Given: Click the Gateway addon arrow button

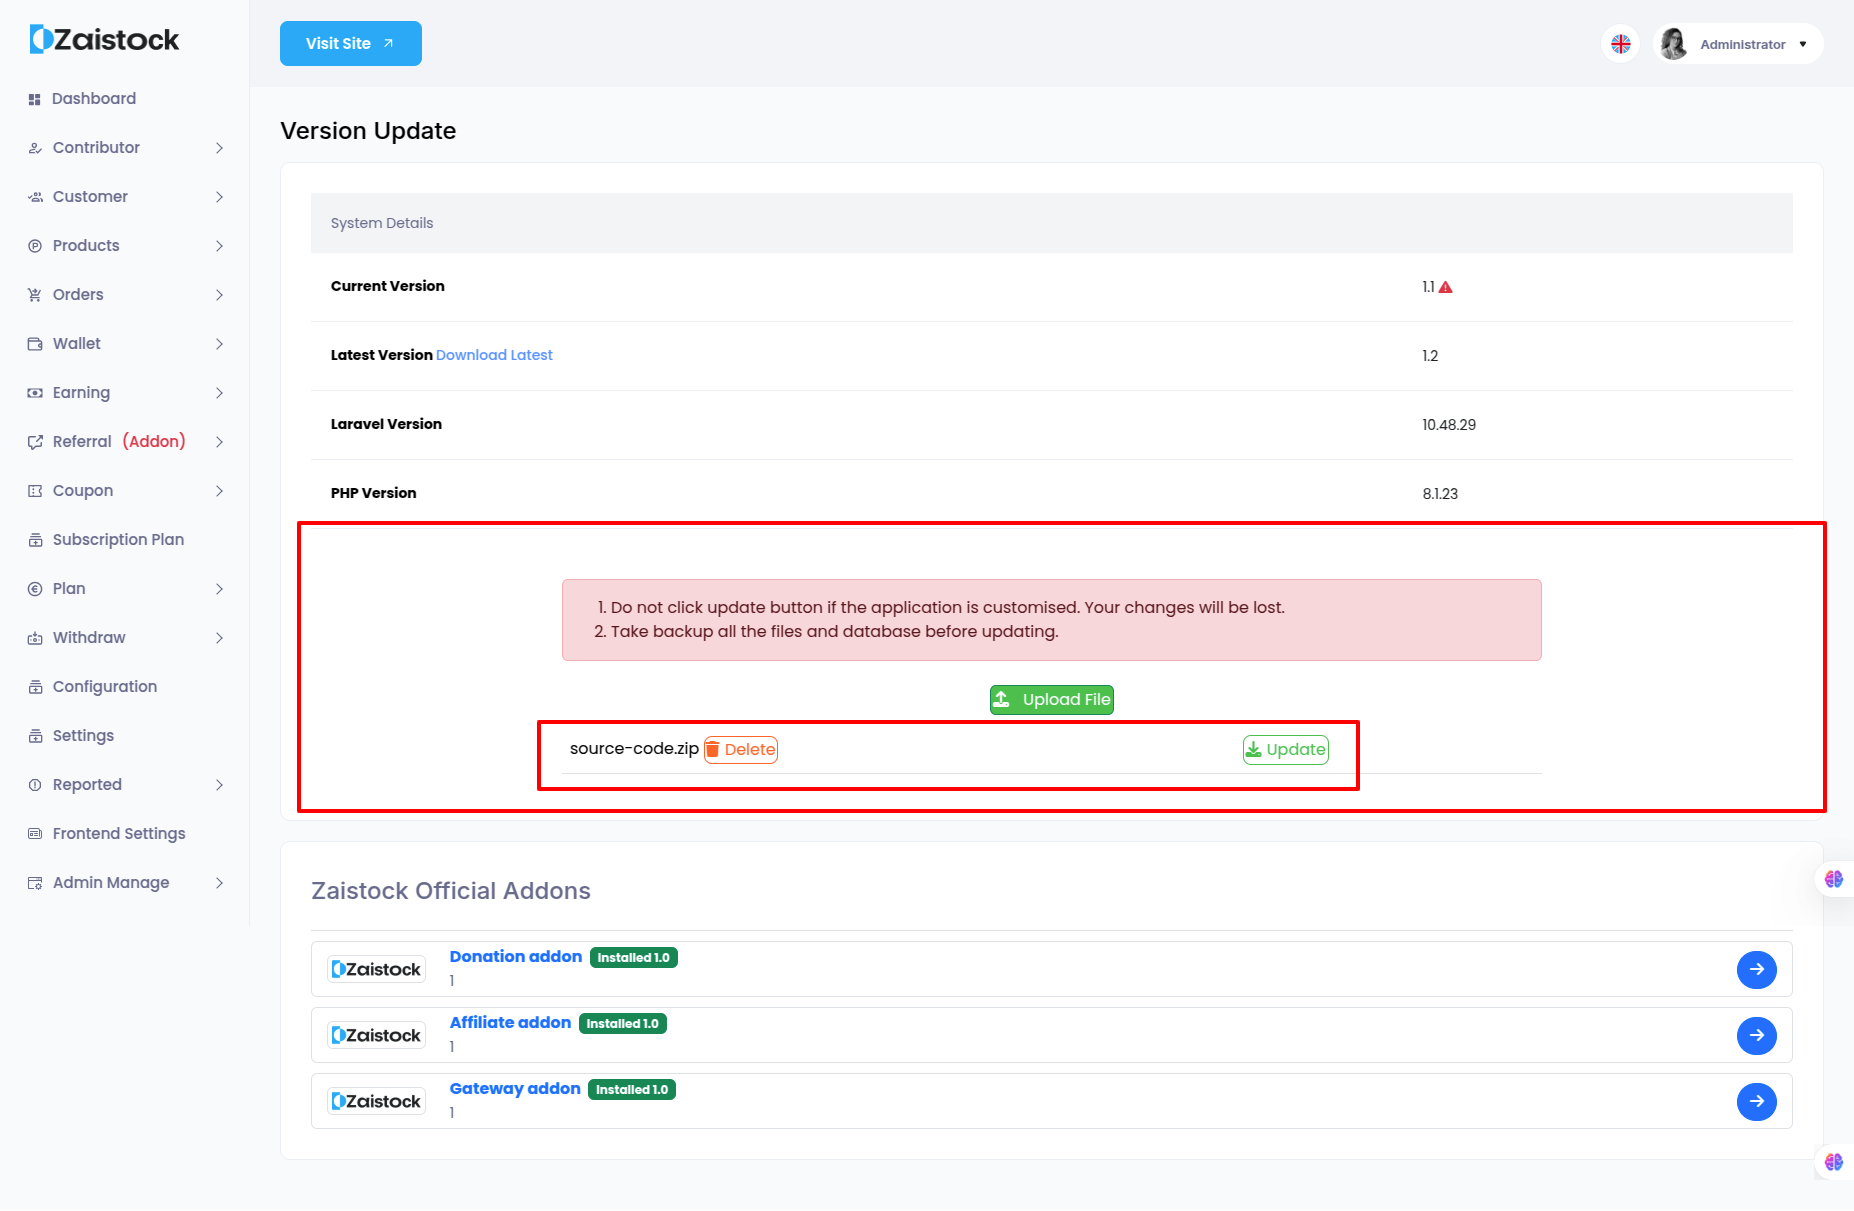Looking at the screenshot, I should coord(1757,1101).
